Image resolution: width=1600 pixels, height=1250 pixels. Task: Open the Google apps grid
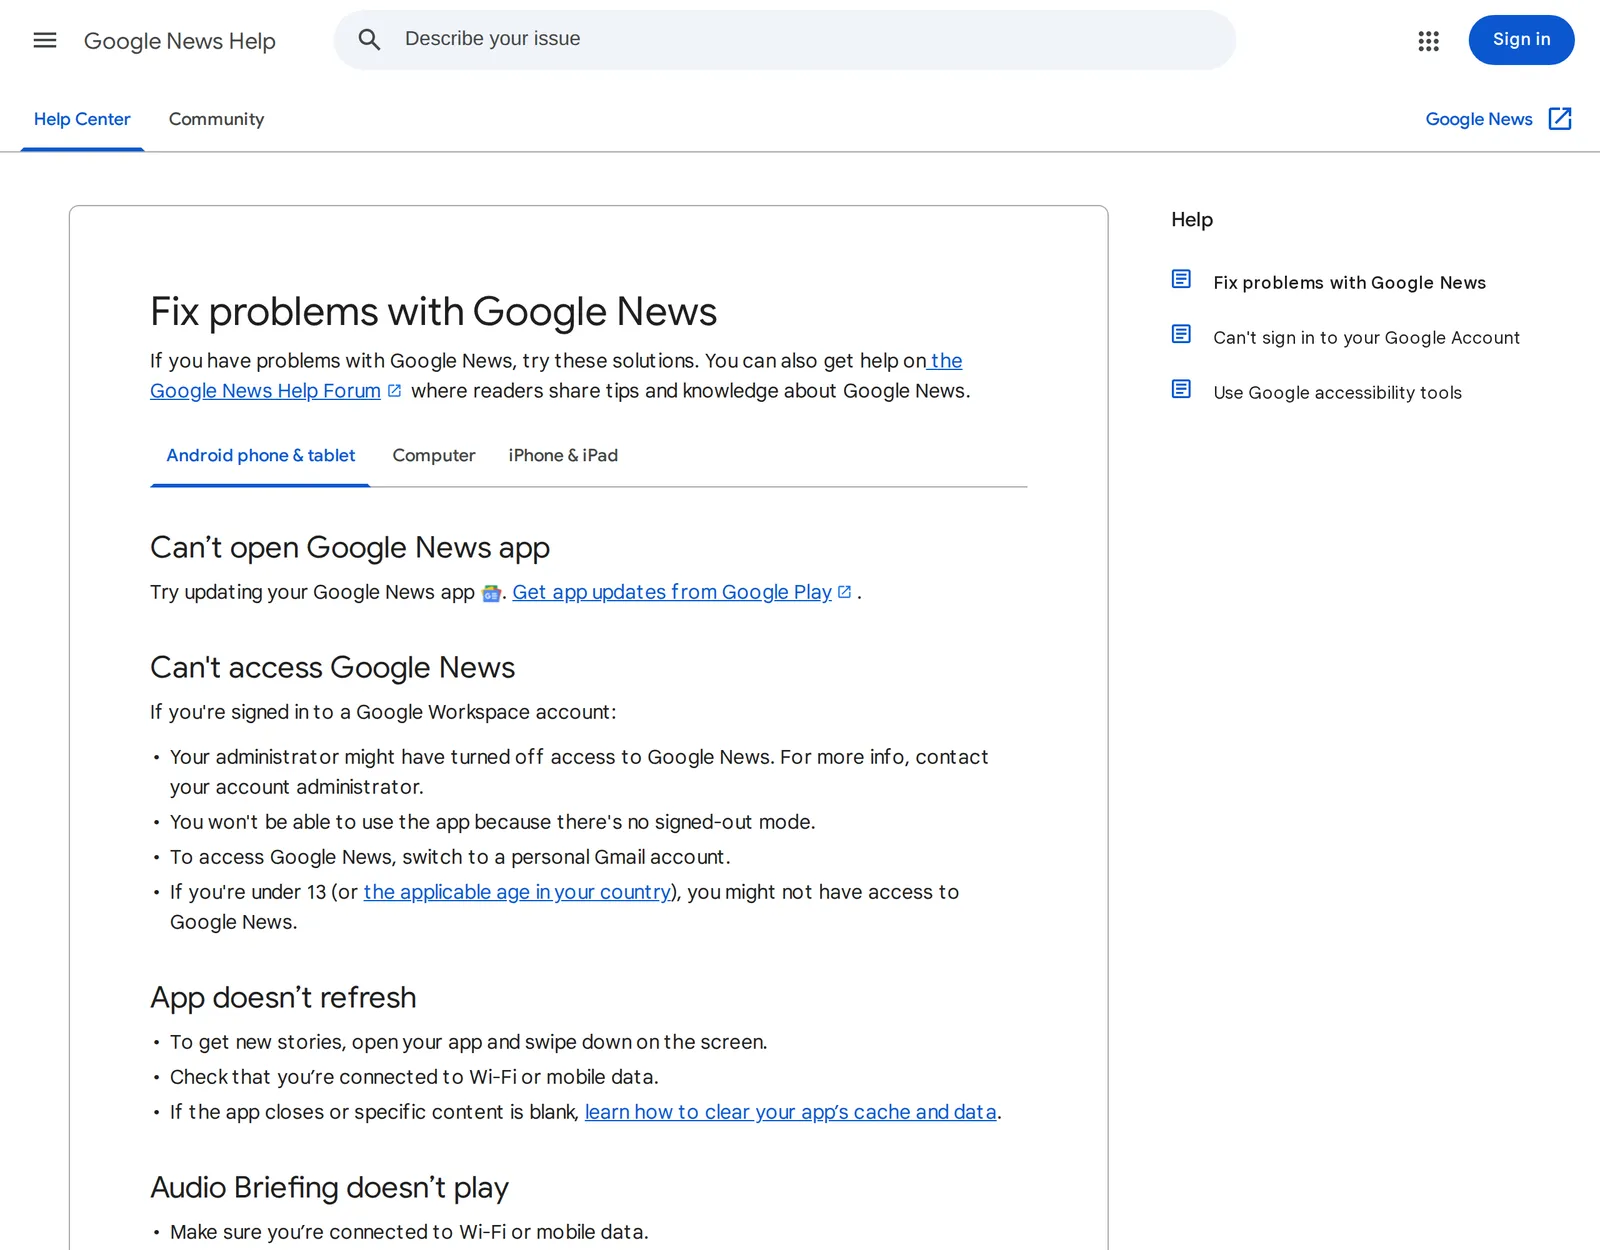pos(1428,40)
